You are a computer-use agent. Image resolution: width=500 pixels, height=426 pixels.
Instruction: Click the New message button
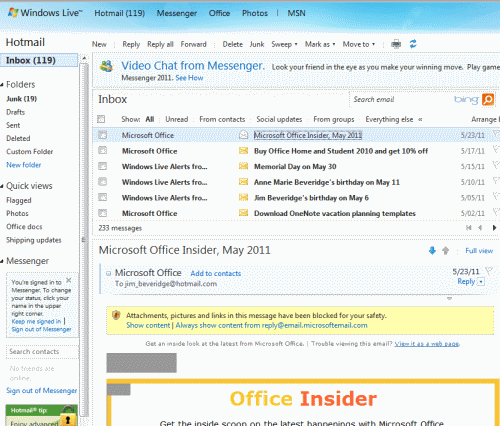point(99,44)
